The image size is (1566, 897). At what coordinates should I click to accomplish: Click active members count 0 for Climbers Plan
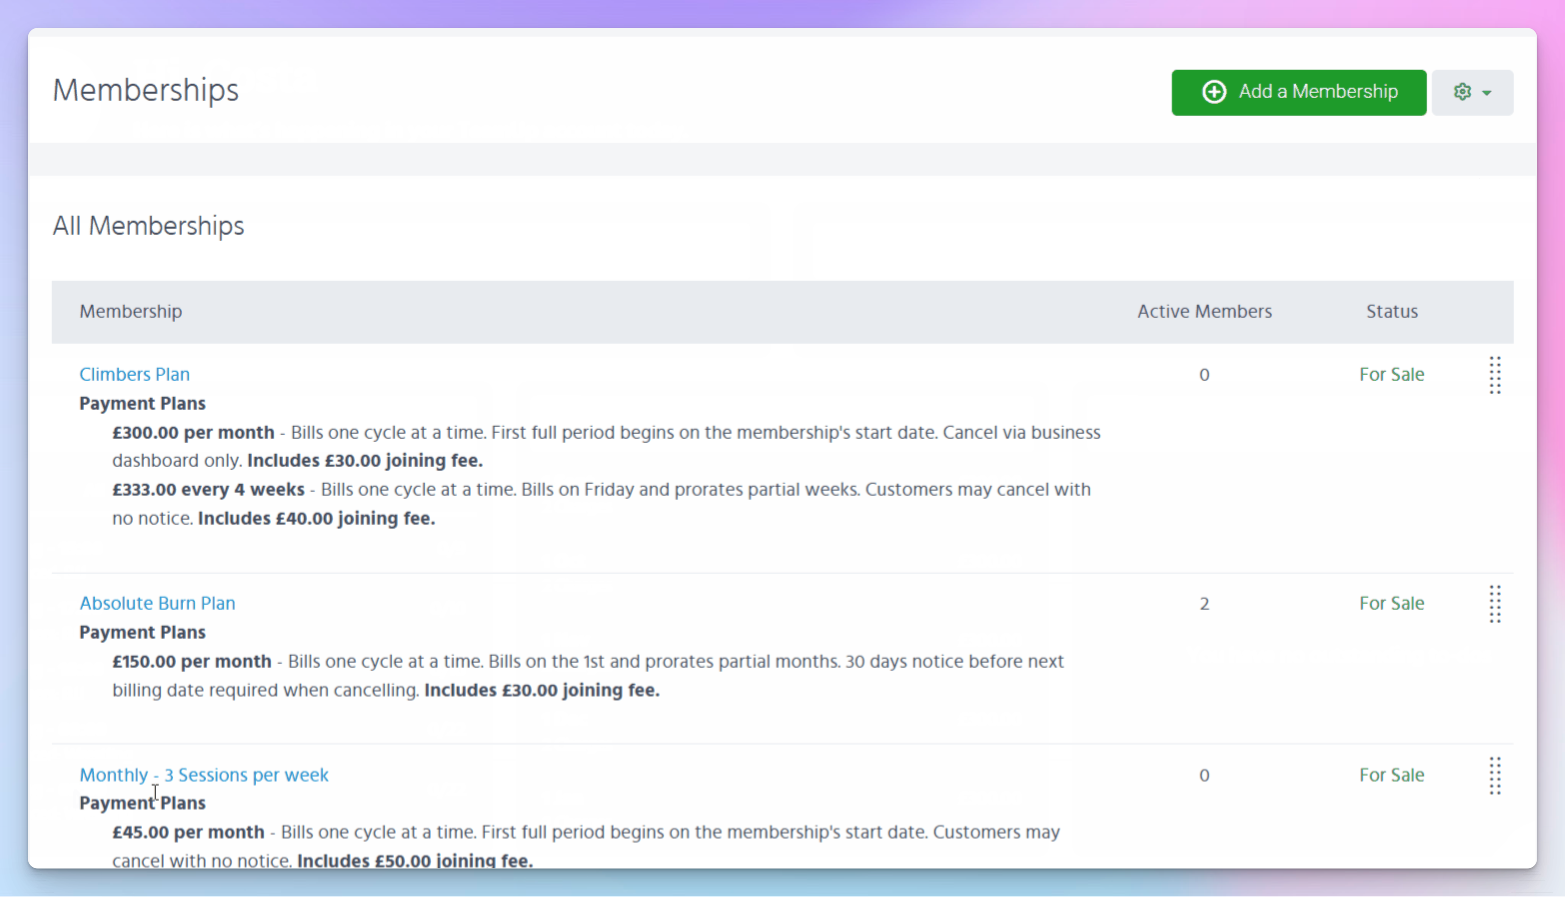click(1204, 375)
